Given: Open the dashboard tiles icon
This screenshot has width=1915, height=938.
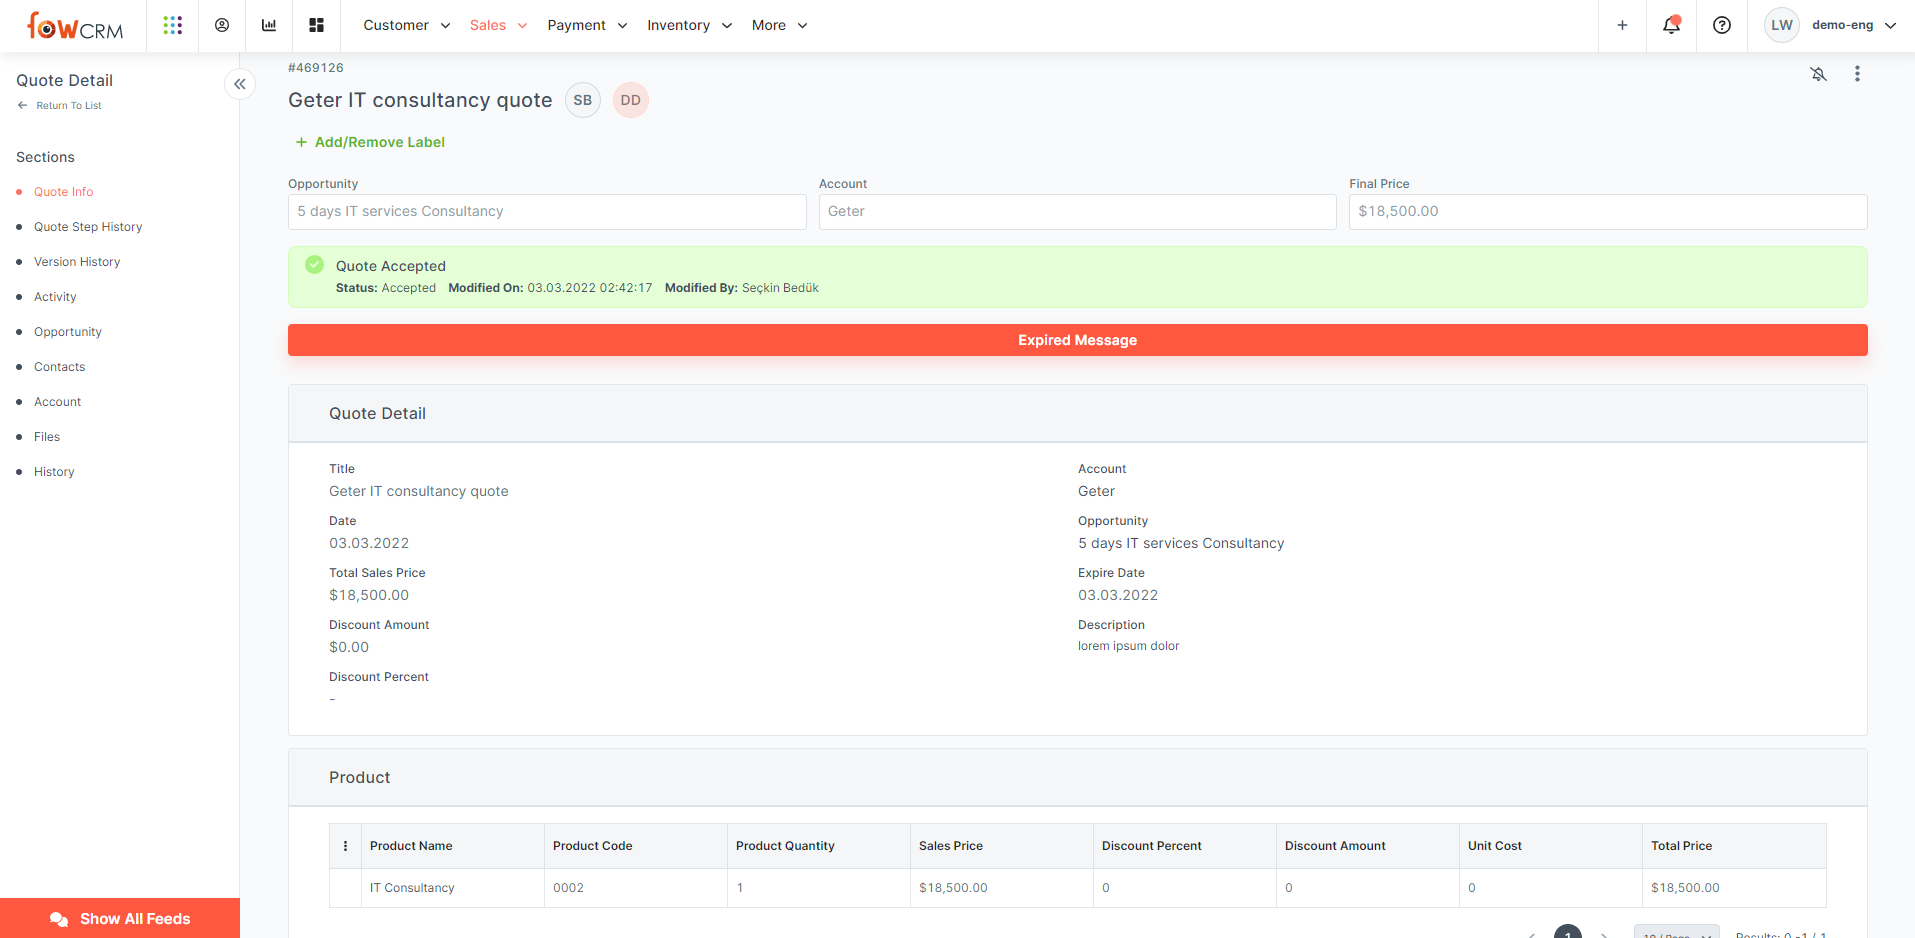Looking at the screenshot, I should pyautogui.click(x=316, y=25).
